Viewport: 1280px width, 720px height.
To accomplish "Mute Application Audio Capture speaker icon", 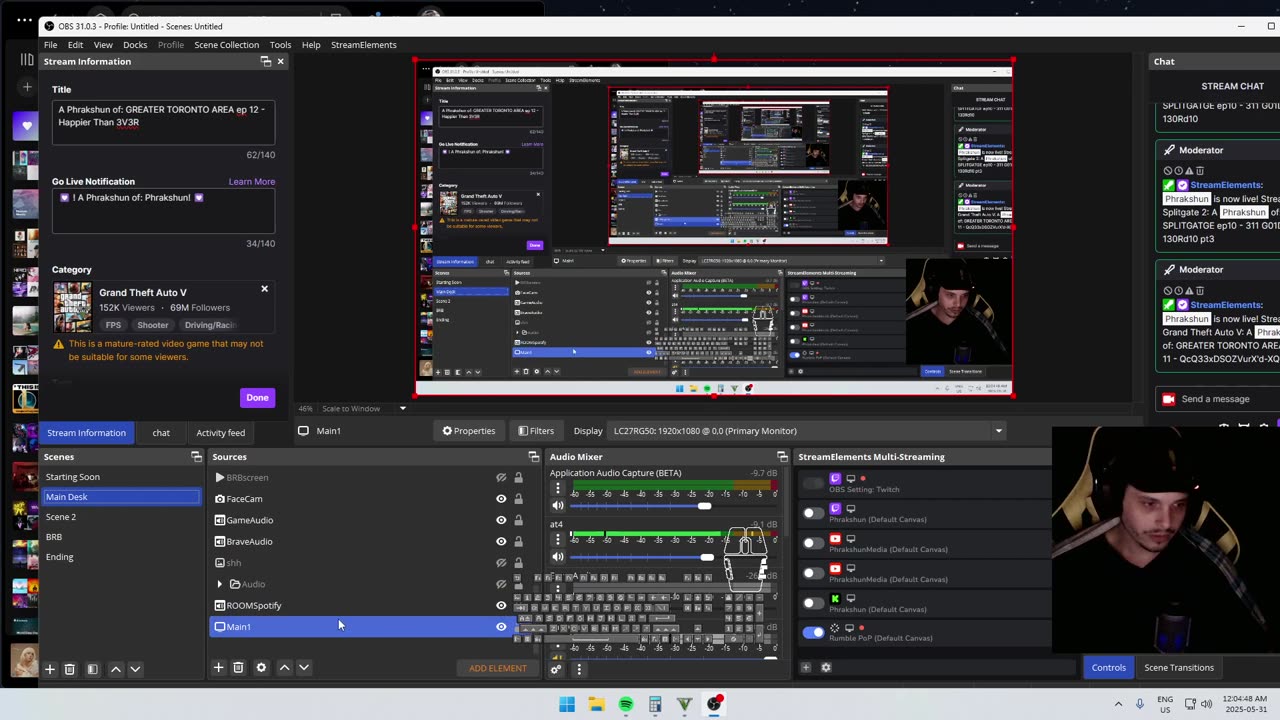I will tap(558, 506).
